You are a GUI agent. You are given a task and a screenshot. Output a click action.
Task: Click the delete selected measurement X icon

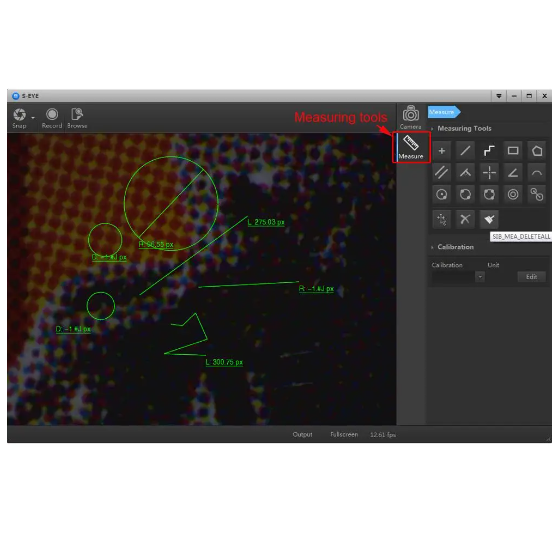(x=465, y=219)
